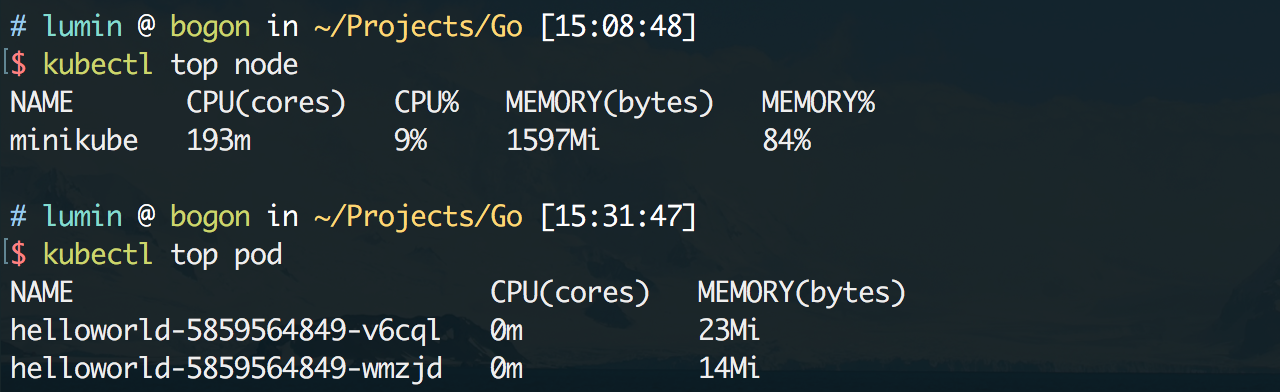Select the minikube node name
The width and height of the screenshot is (1280, 392).
(x=74, y=141)
